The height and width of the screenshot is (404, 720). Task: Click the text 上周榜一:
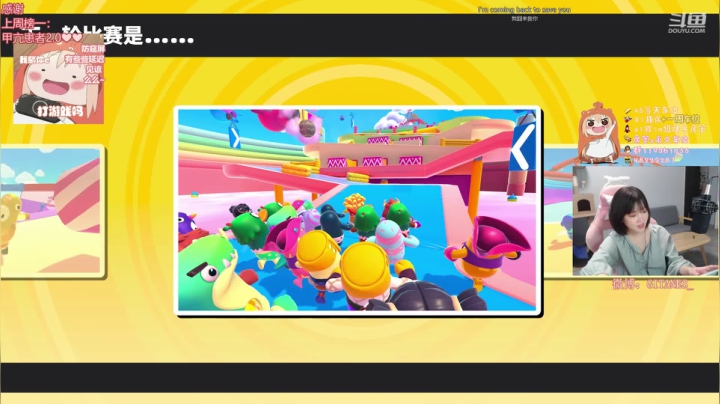[26, 23]
